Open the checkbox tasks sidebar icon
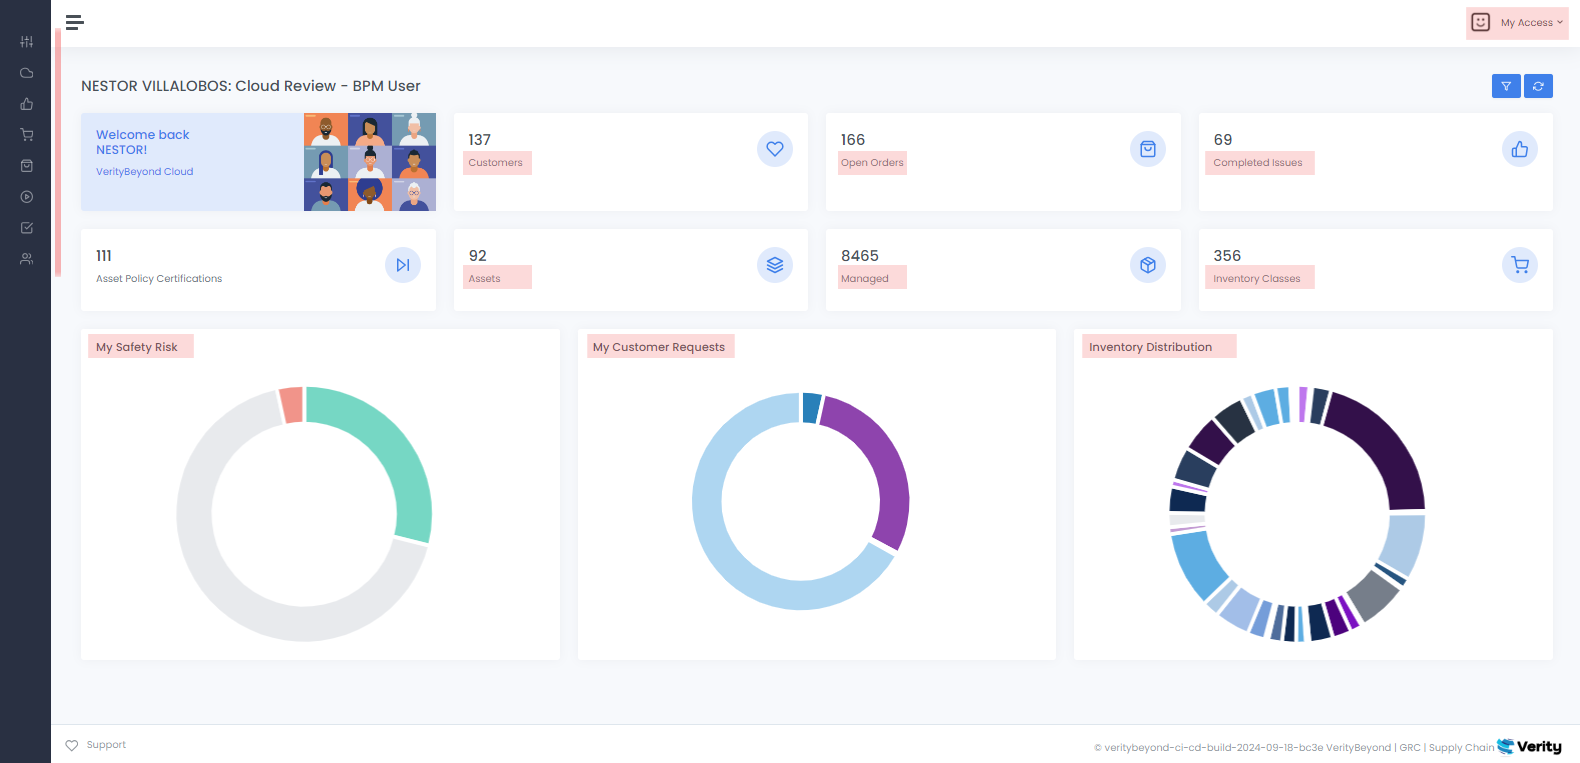The width and height of the screenshot is (1580, 763). pos(27,228)
